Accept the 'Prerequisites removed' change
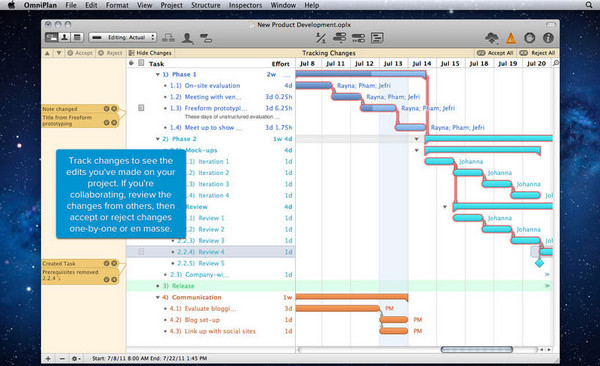 tap(106, 279)
